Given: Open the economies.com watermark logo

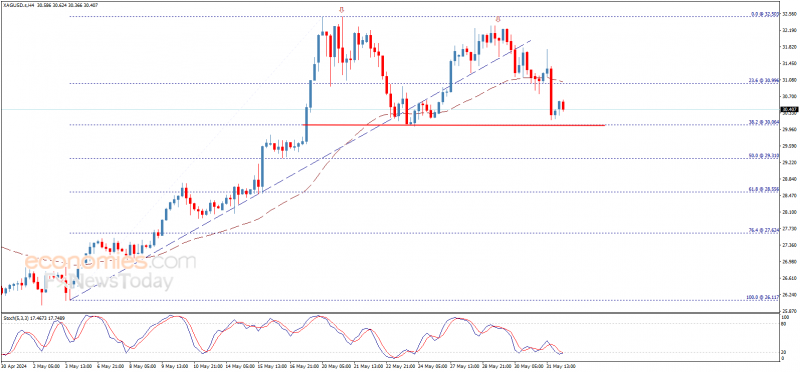Looking at the screenshot, I should tap(111, 262).
